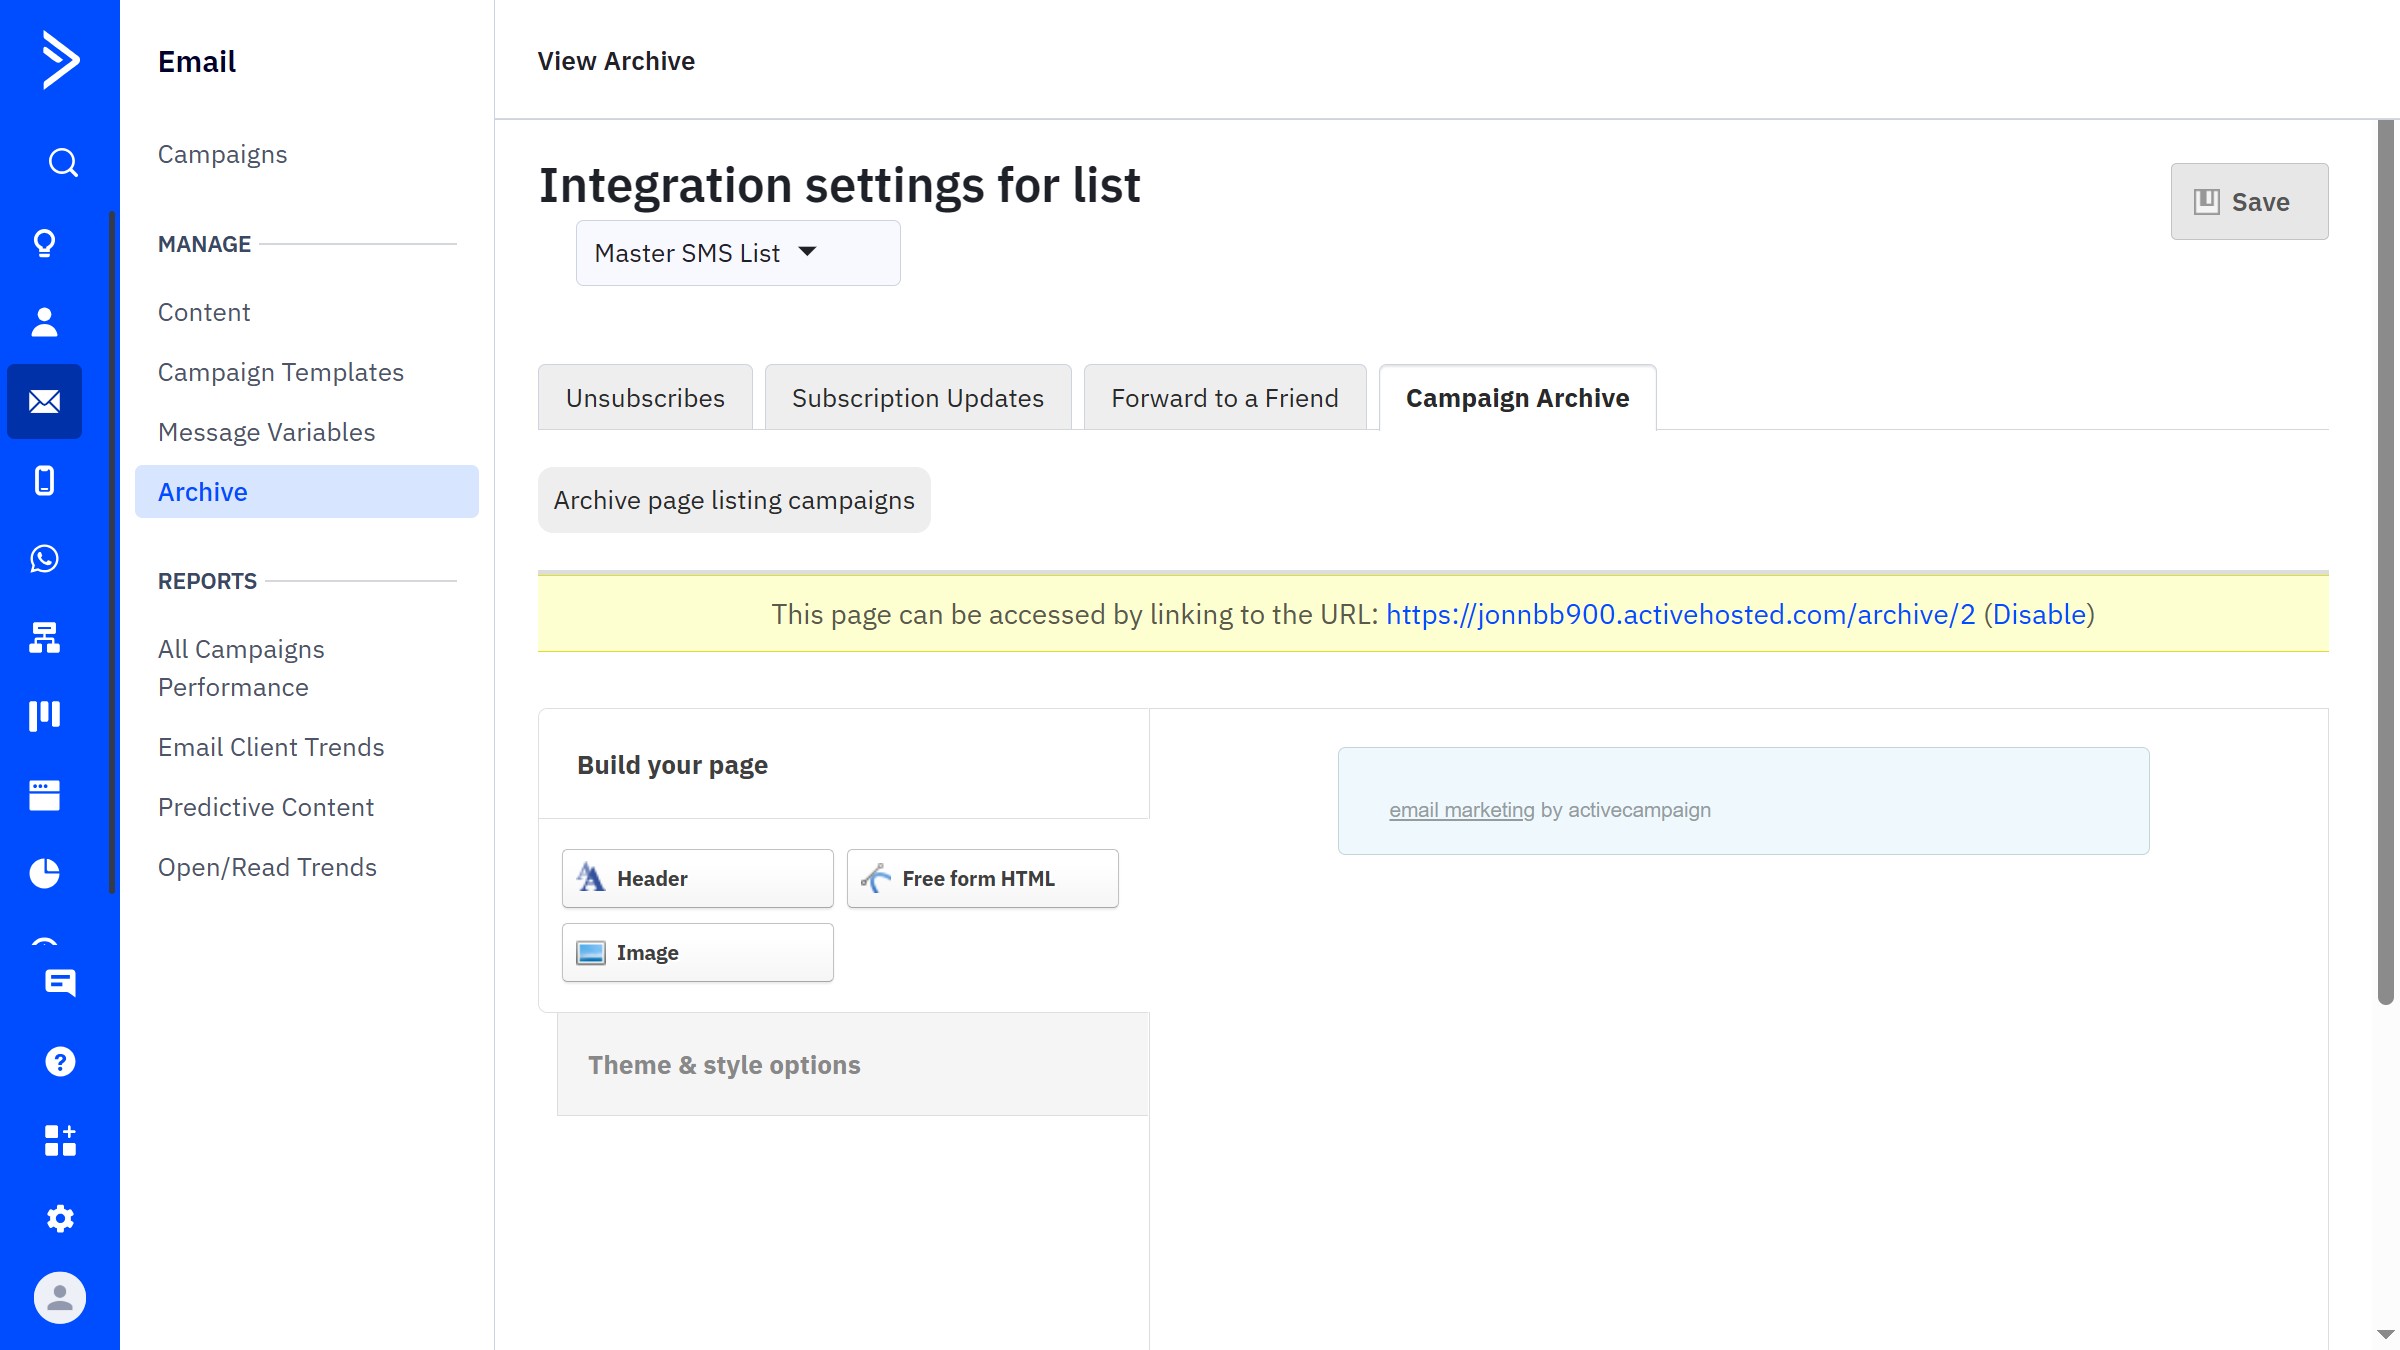Click the Settings gear icon
The height and width of the screenshot is (1350, 2400).
(x=60, y=1218)
